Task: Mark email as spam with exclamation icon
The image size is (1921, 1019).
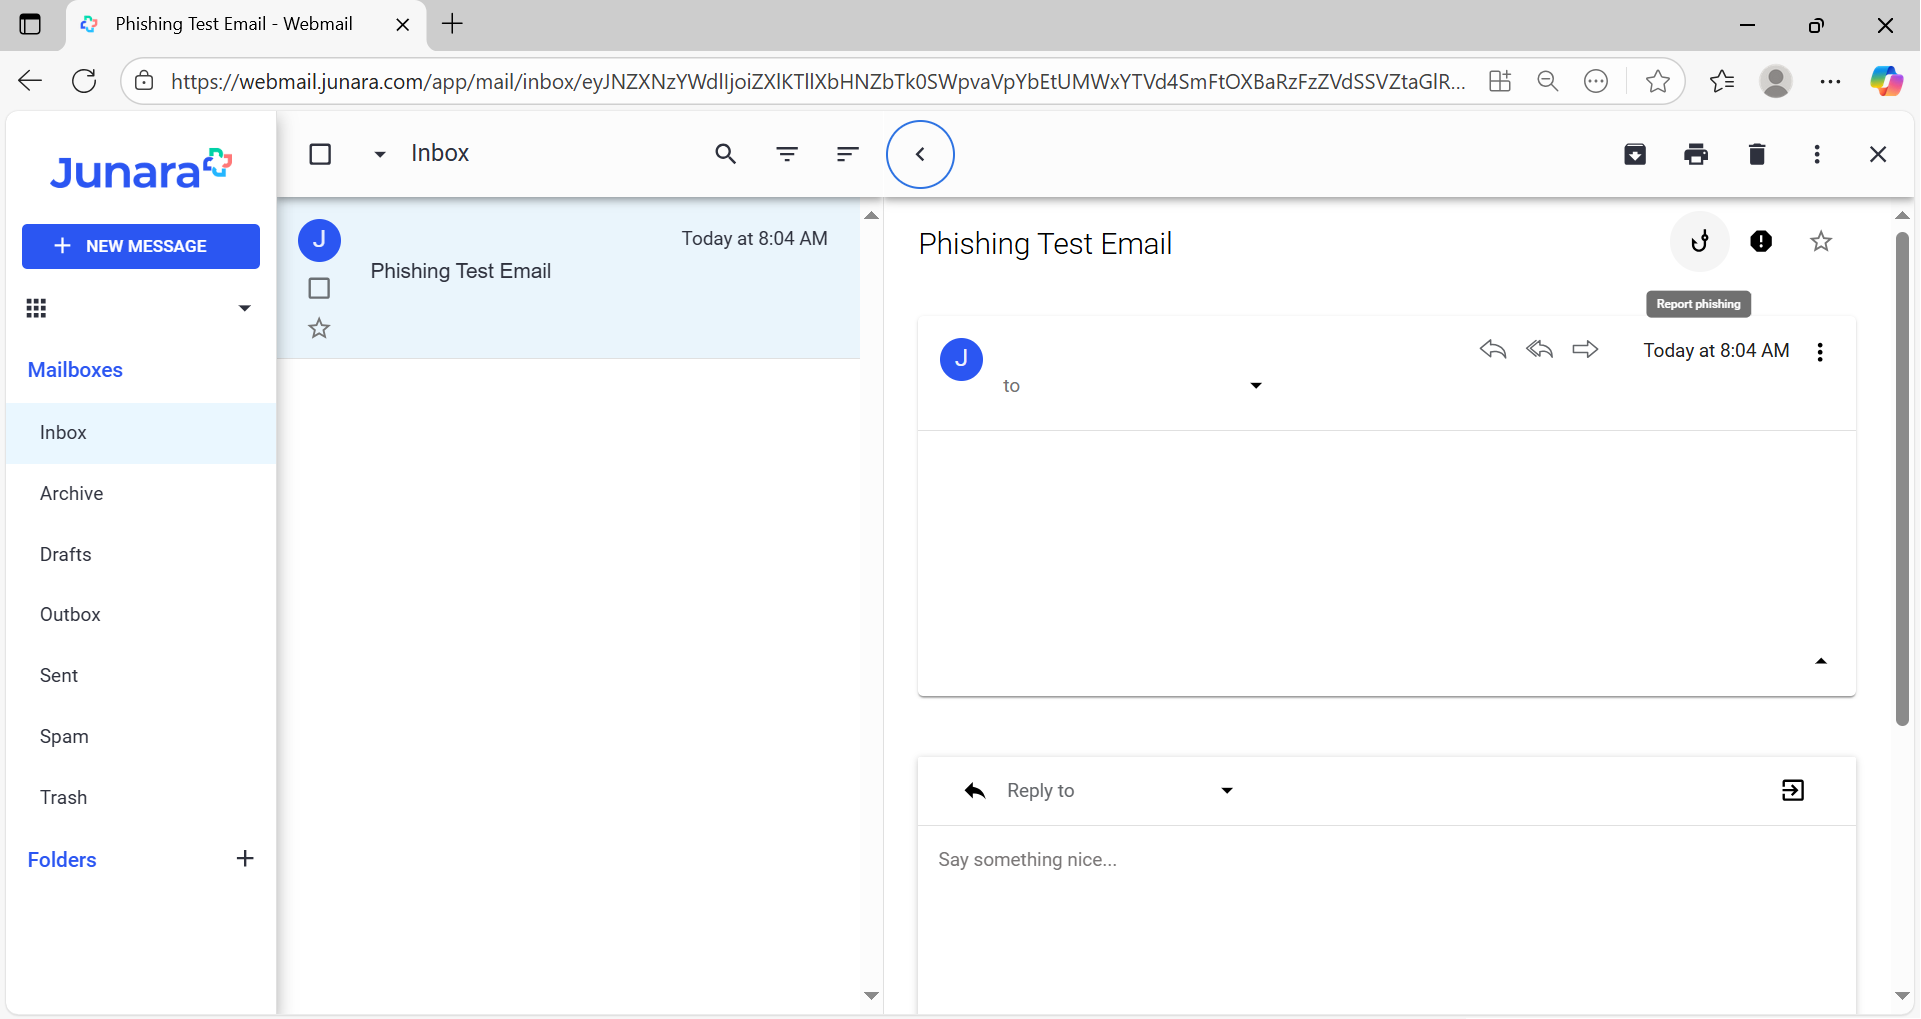Action: pos(1761,241)
